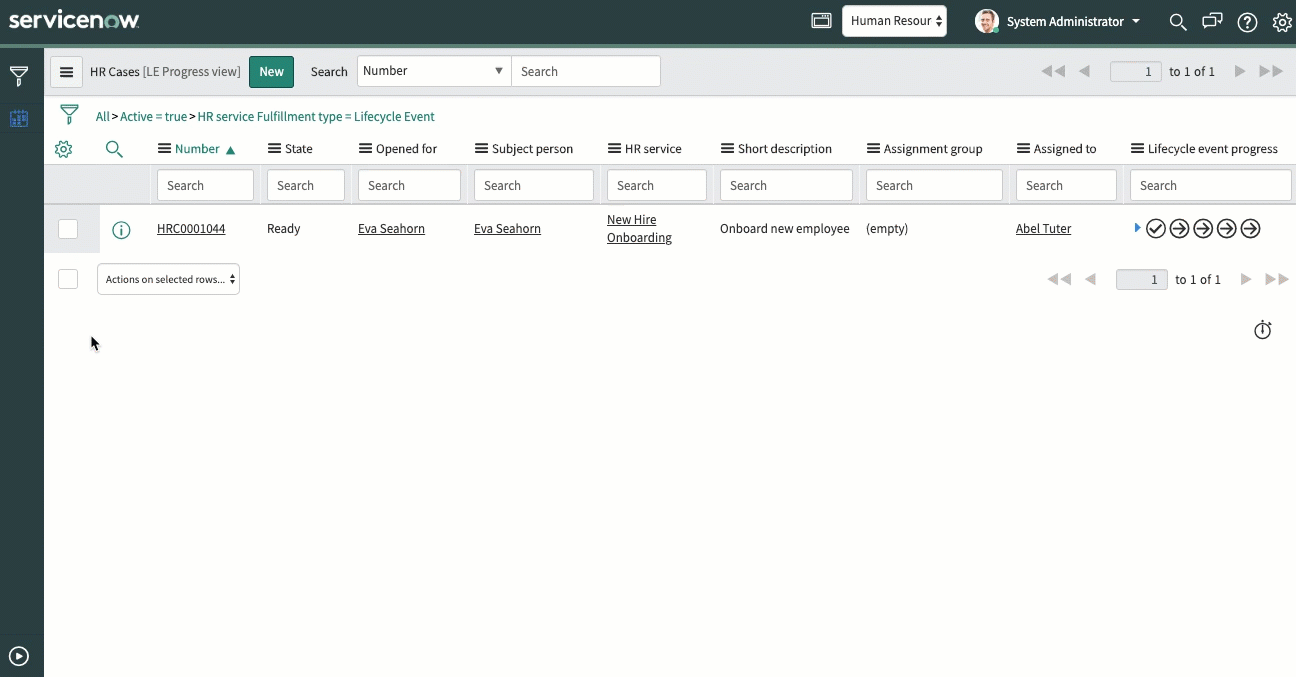1296x677 pixels.
Task: Click Active = true breadcrumb
Action: click(153, 117)
